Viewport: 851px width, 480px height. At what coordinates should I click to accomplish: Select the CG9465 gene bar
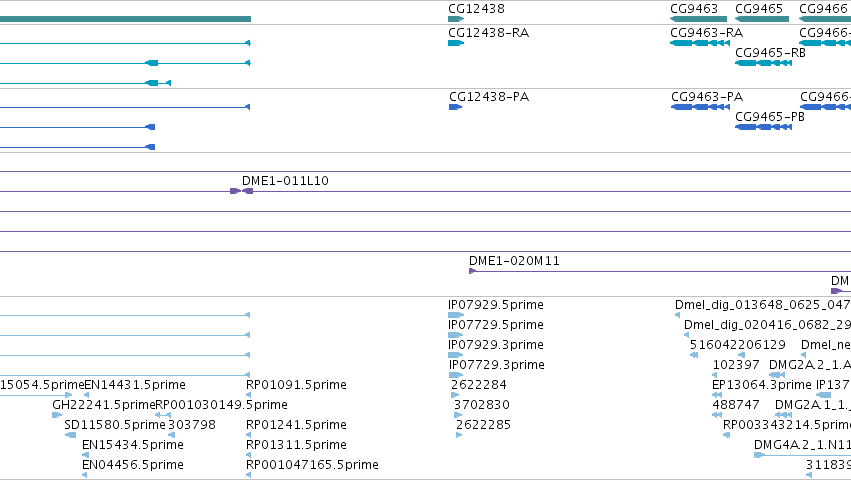[762, 19]
